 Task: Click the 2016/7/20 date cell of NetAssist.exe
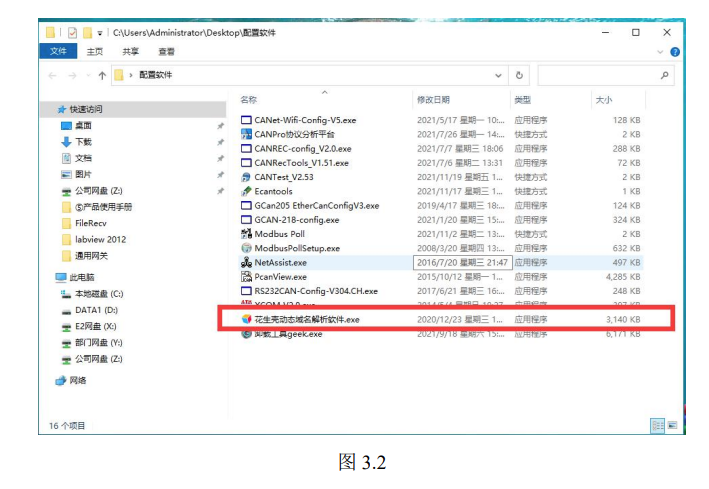click(x=462, y=262)
